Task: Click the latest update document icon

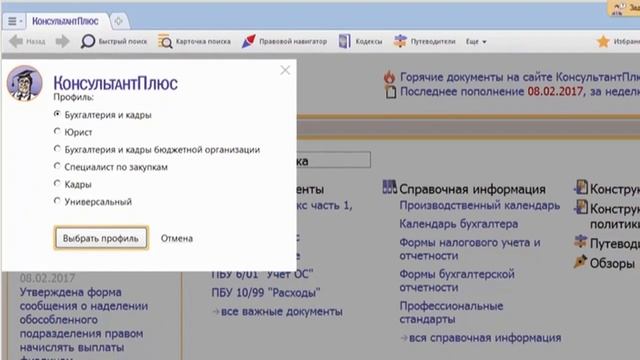Action: tap(391, 92)
